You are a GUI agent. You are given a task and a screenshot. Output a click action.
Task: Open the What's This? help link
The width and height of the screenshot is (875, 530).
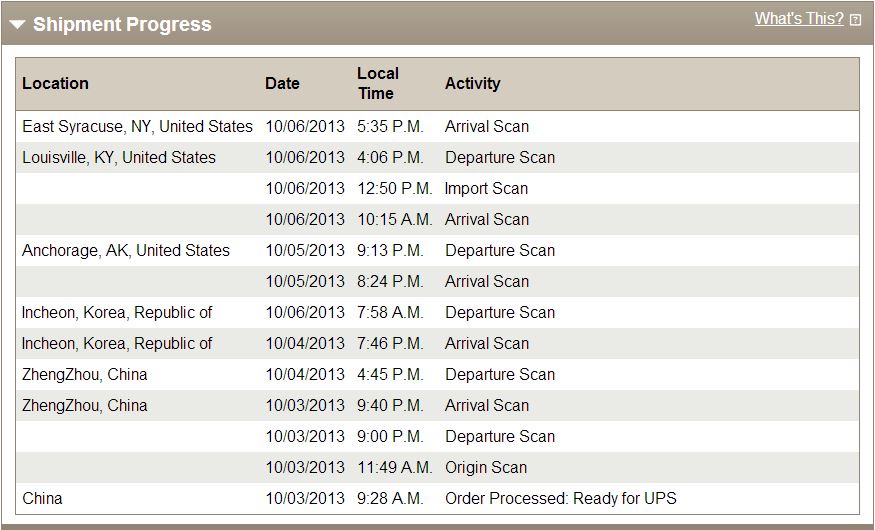click(799, 18)
